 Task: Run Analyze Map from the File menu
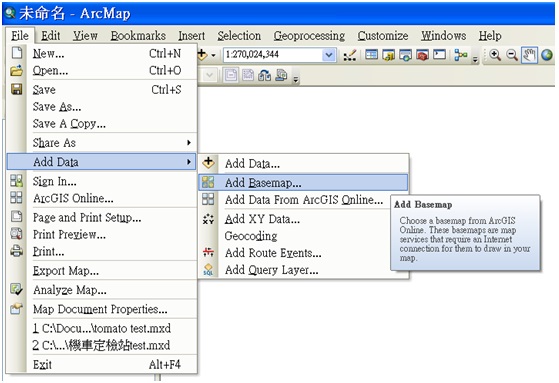click(102, 290)
